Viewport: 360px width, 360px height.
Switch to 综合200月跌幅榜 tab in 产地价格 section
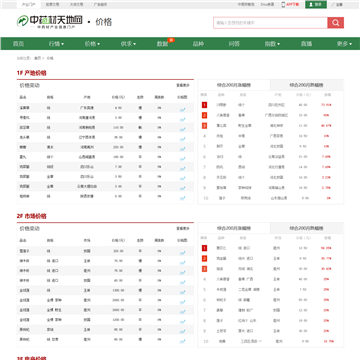[307, 85]
